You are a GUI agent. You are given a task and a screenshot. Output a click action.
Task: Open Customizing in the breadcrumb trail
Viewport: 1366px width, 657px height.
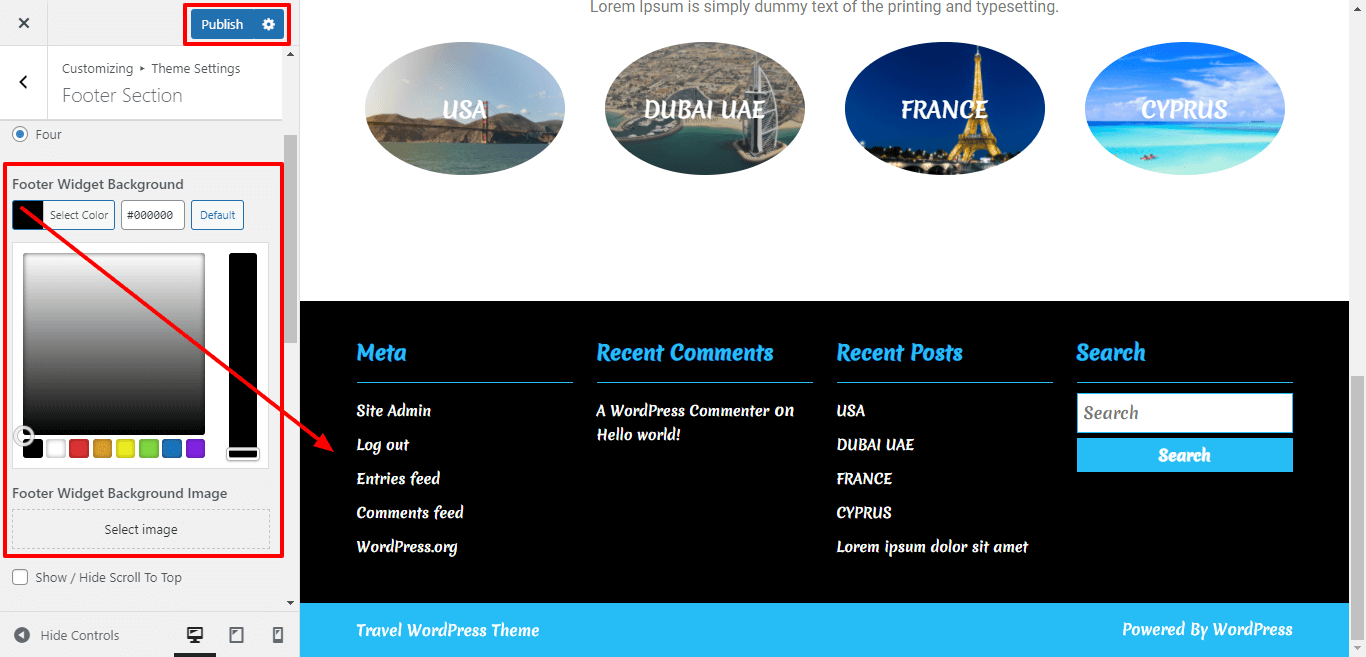point(97,68)
